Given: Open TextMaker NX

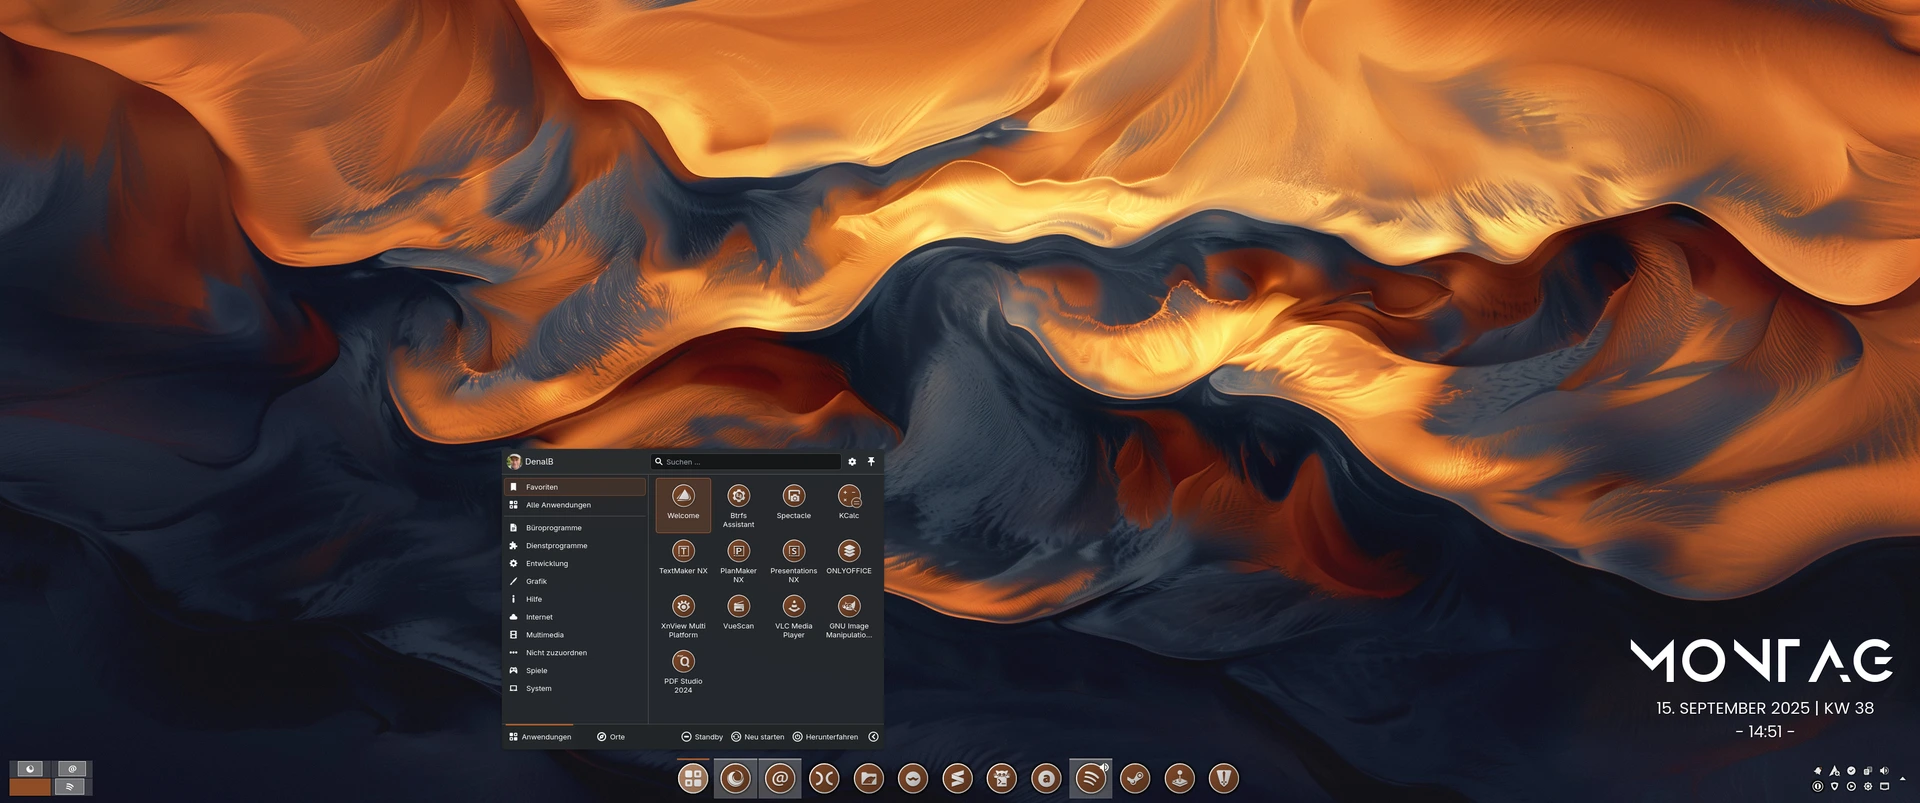Looking at the screenshot, I should pyautogui.click(x=683, y=553).
